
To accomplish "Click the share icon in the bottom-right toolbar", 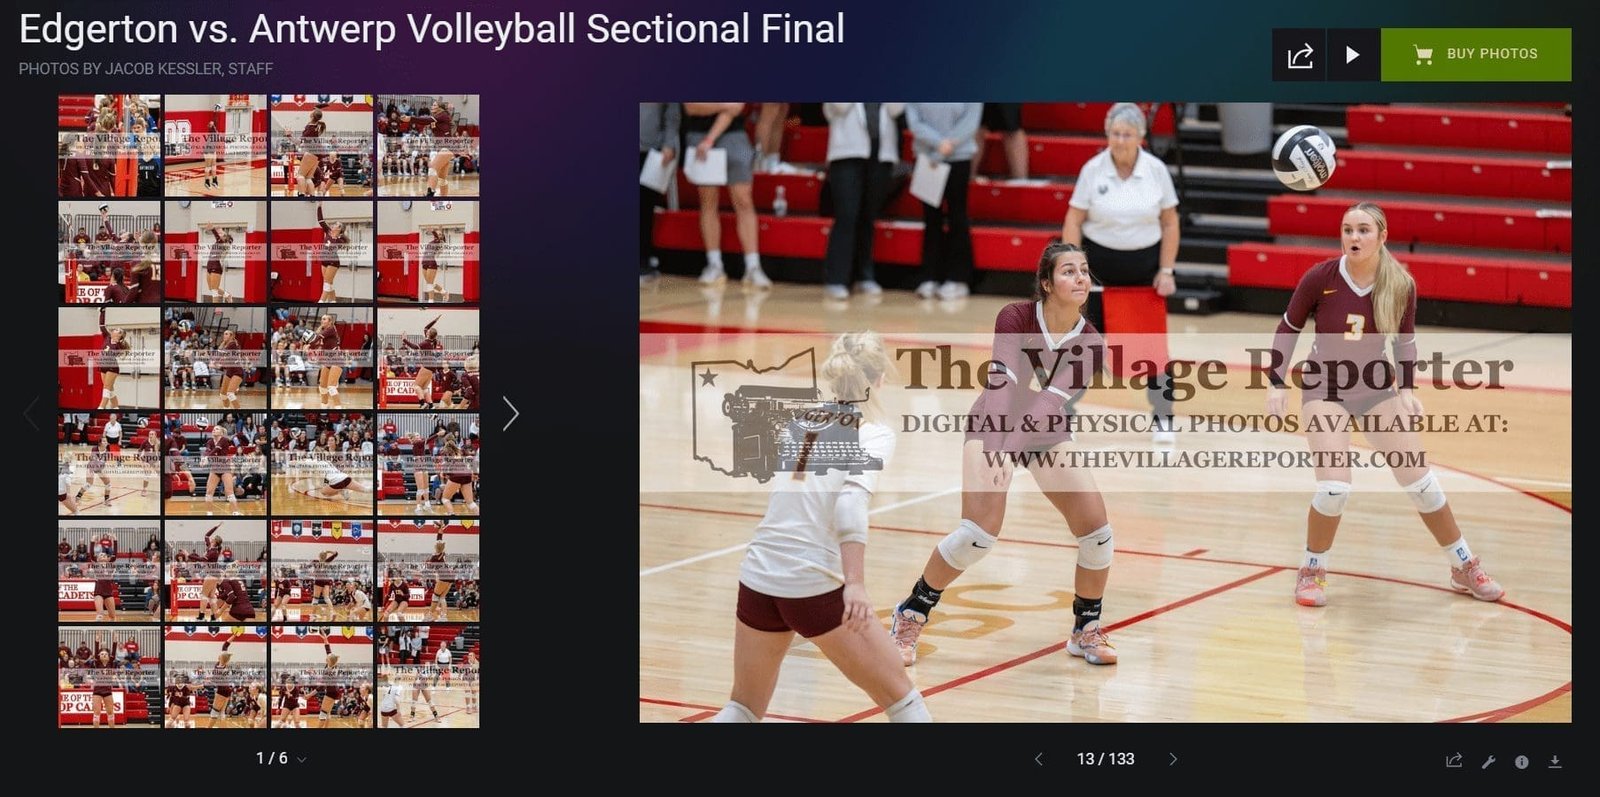I will pyautogui.click(x=1454, y=761).
